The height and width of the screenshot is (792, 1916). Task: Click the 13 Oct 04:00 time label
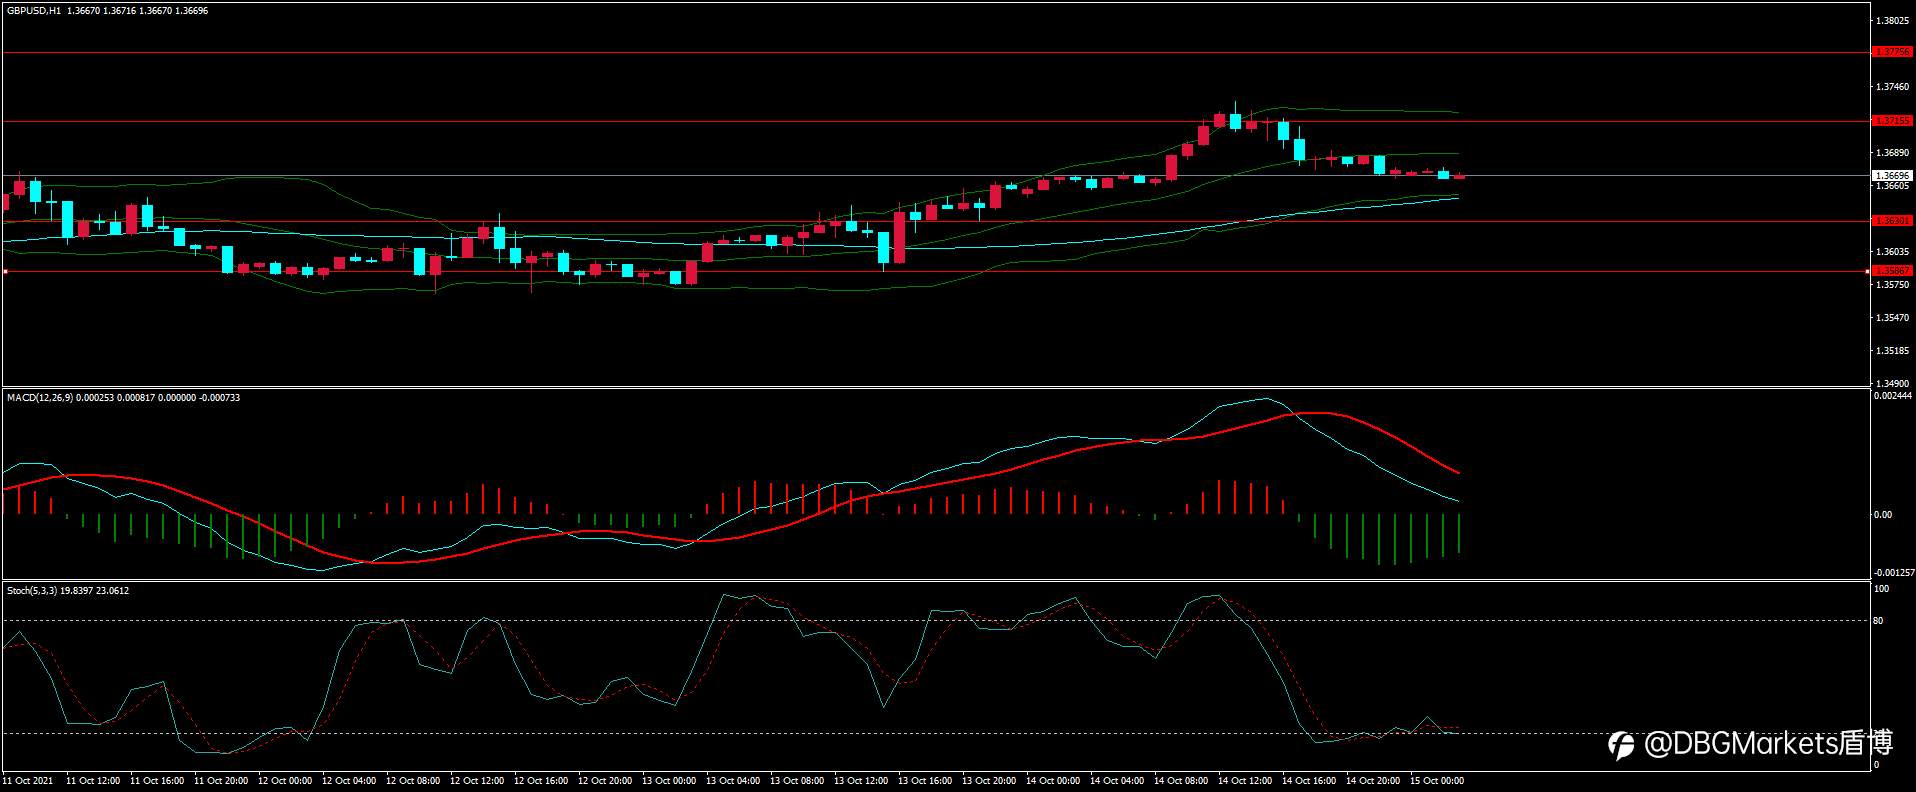coord(733,780)
